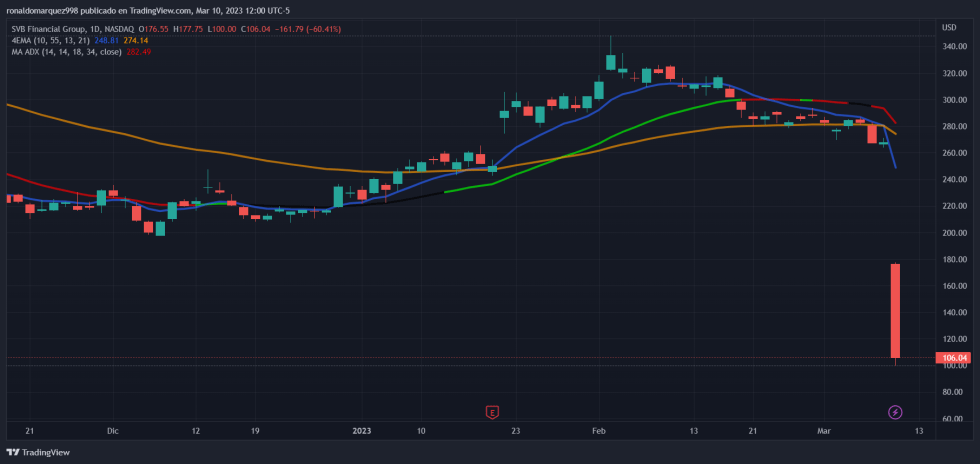
Task: Click the large red crash candlestick
Action: tap(895, 310)
